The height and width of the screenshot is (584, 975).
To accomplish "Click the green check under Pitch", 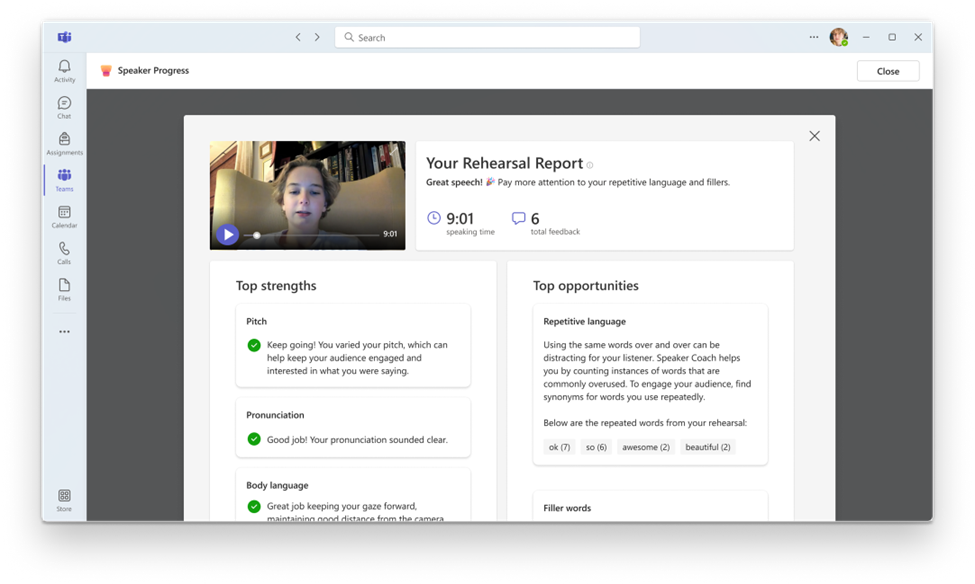I will (254, 345).
